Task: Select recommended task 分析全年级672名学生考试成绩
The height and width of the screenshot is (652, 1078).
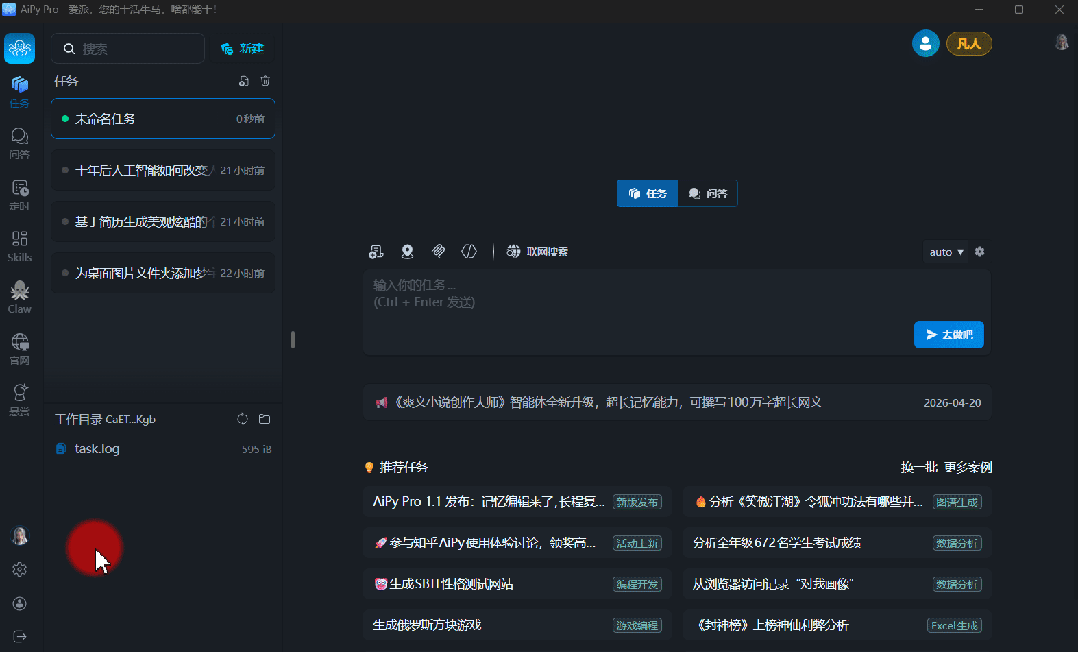Action: [x=837, y=543]
